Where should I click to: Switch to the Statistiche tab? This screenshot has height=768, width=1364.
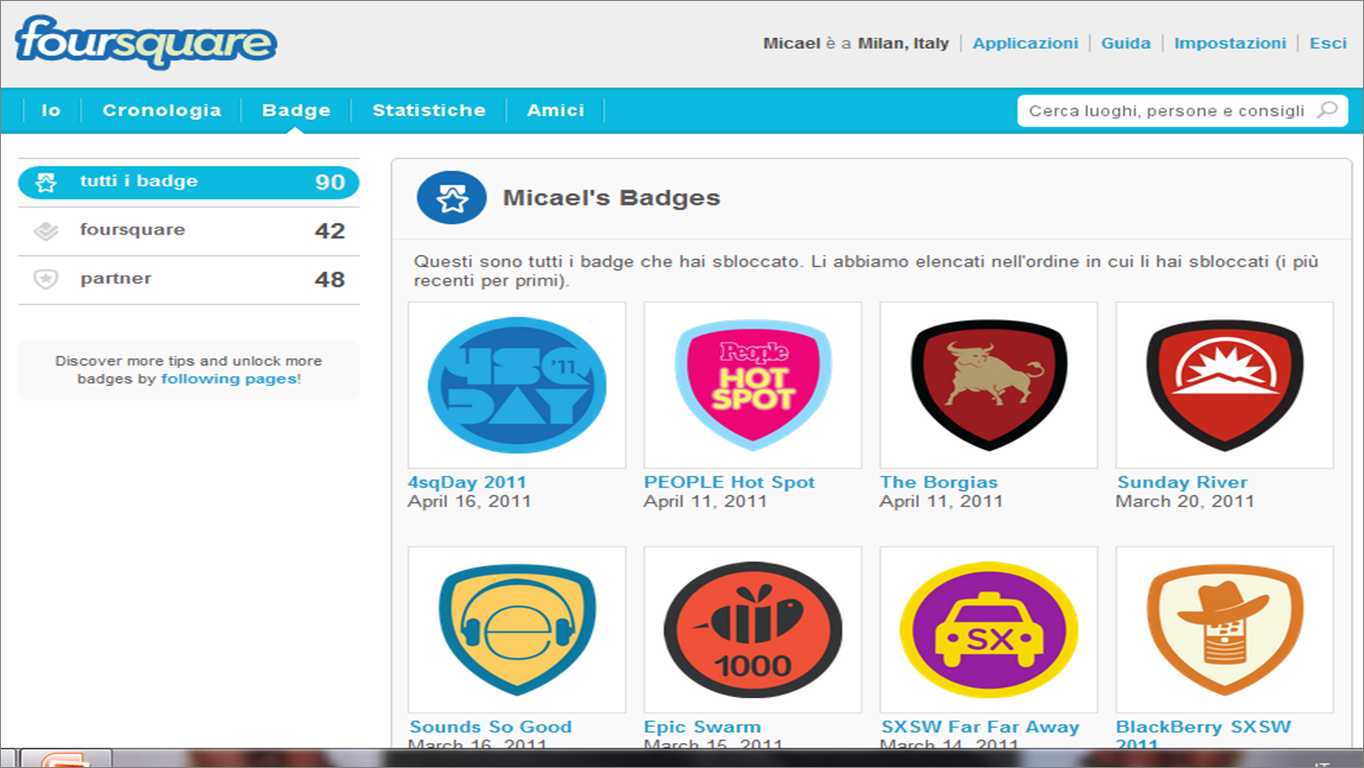pyautogui.click(x=429, y=110)
